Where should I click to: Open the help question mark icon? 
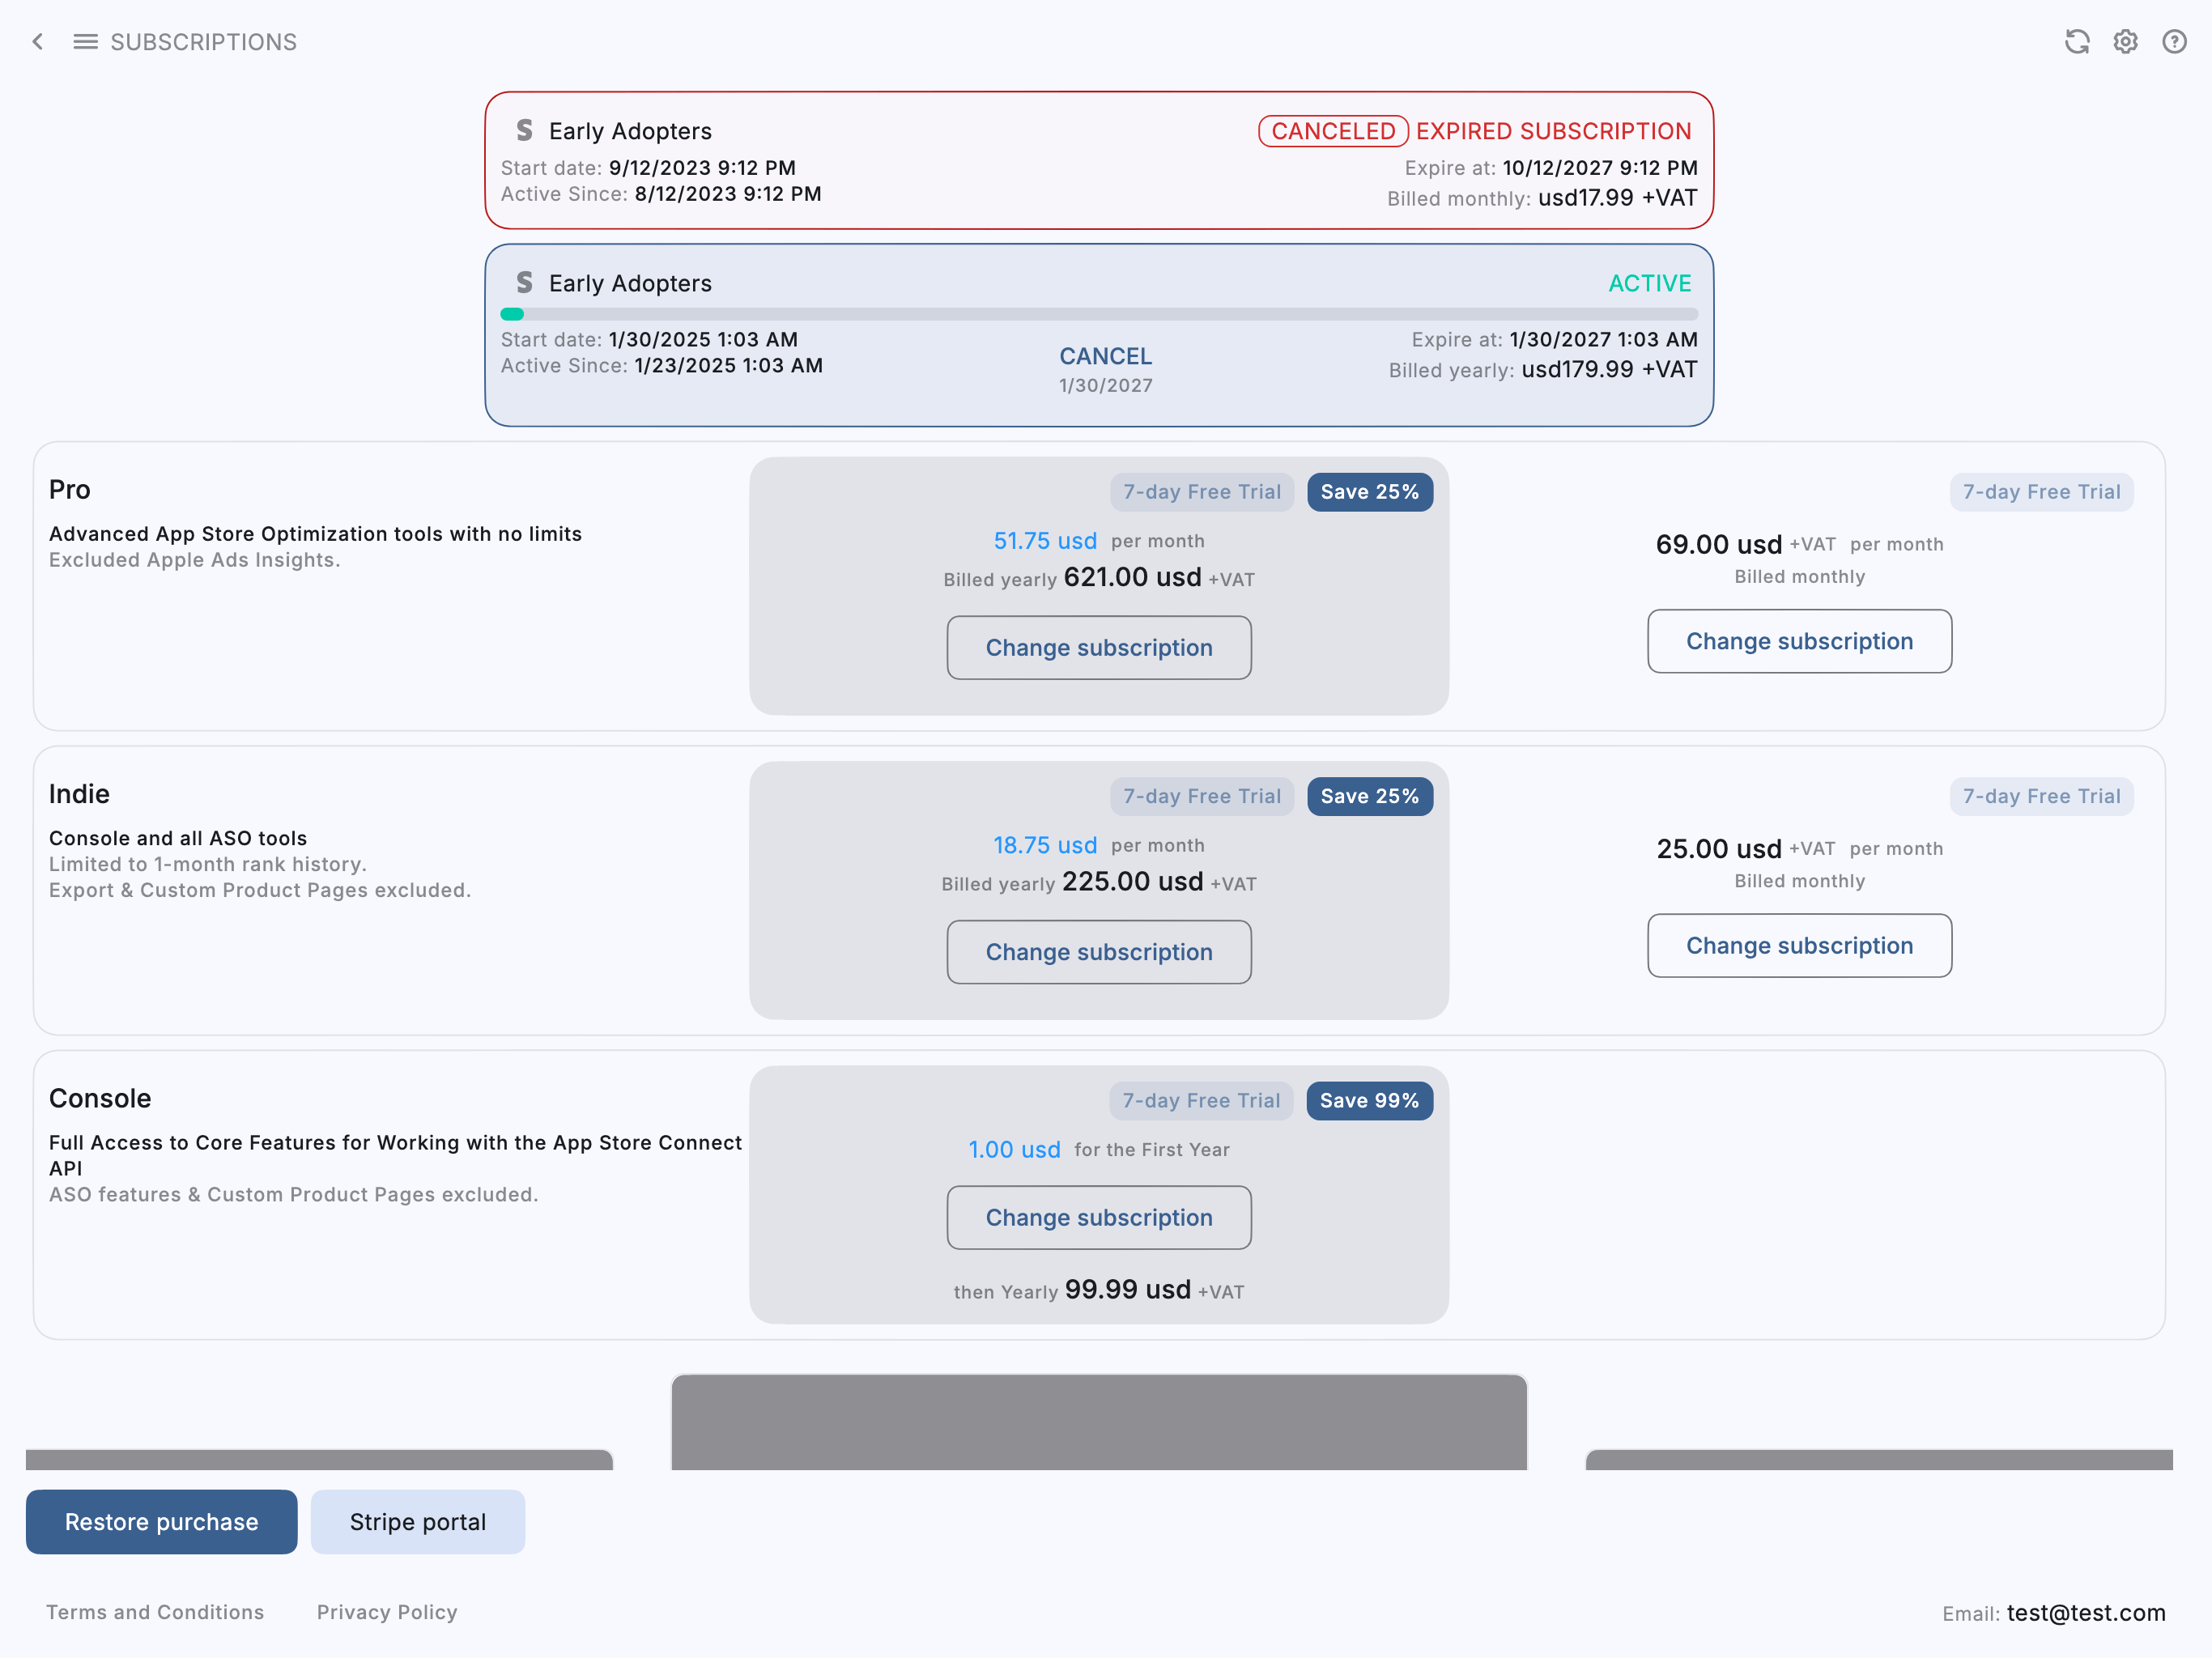(2173, 42)
